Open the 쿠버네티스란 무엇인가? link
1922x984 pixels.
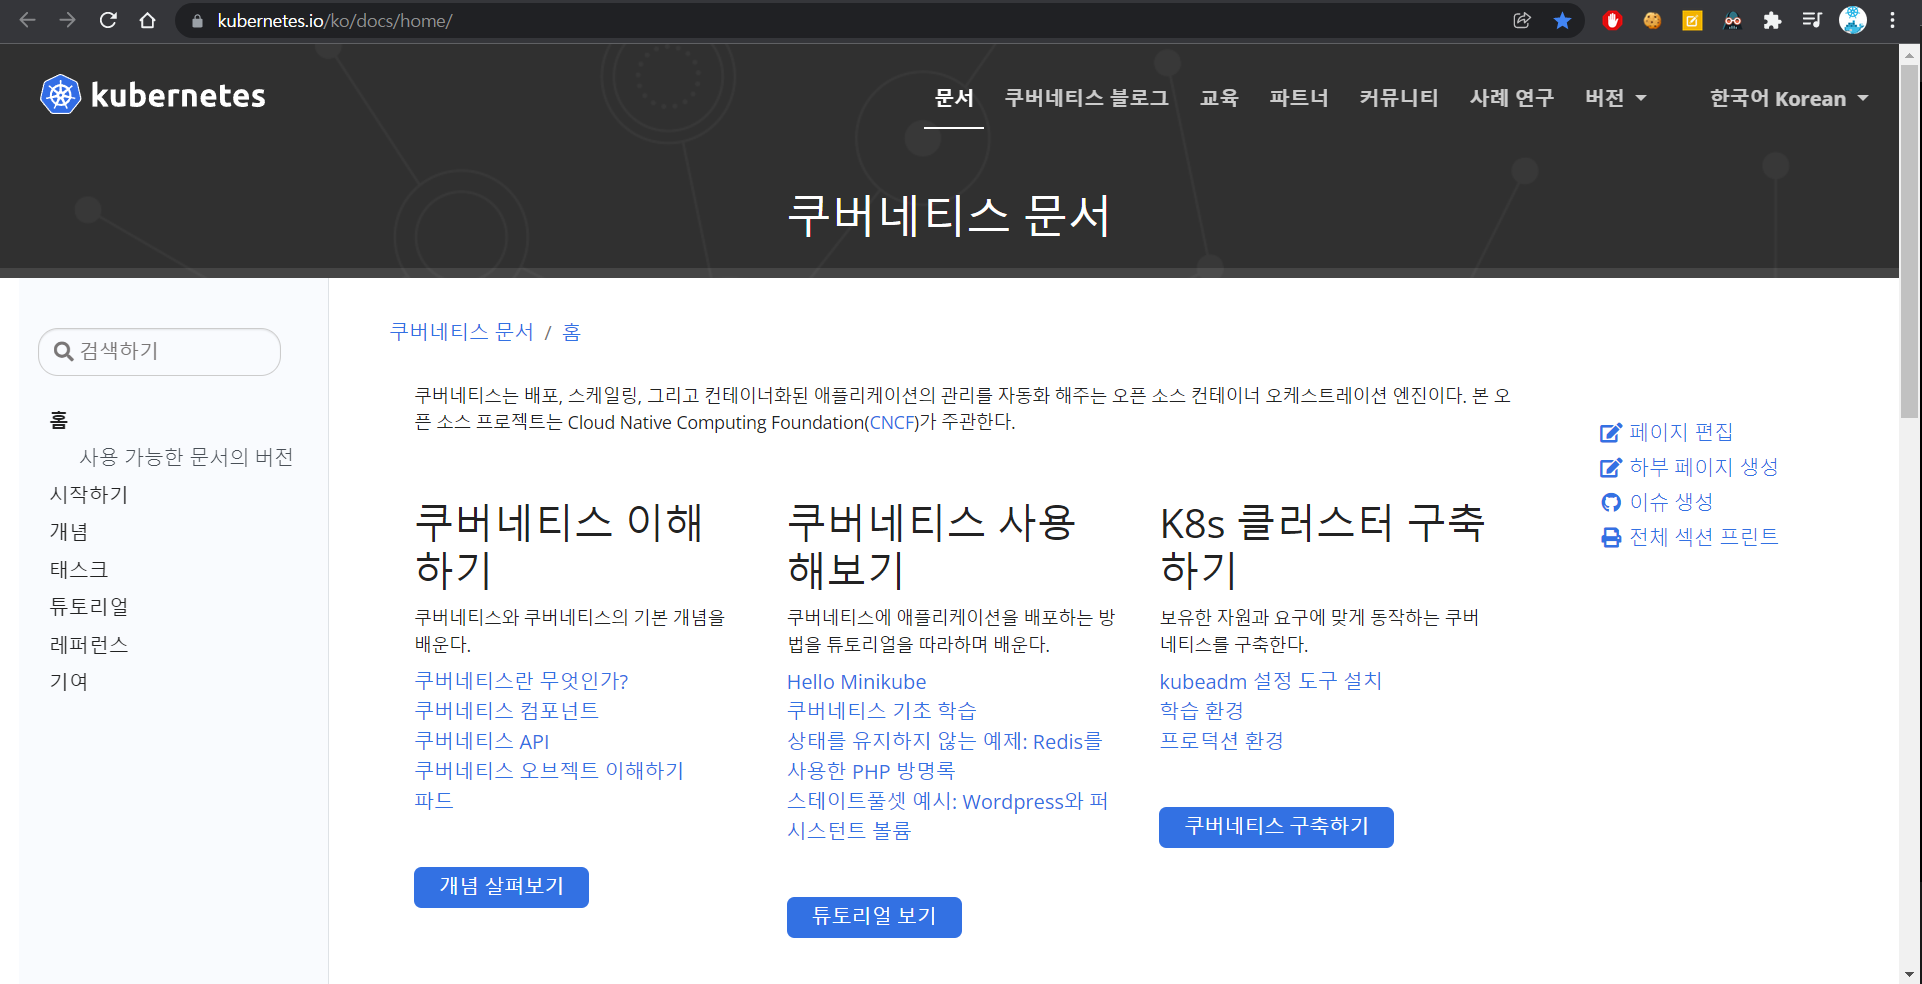click(x=521, y=681)
